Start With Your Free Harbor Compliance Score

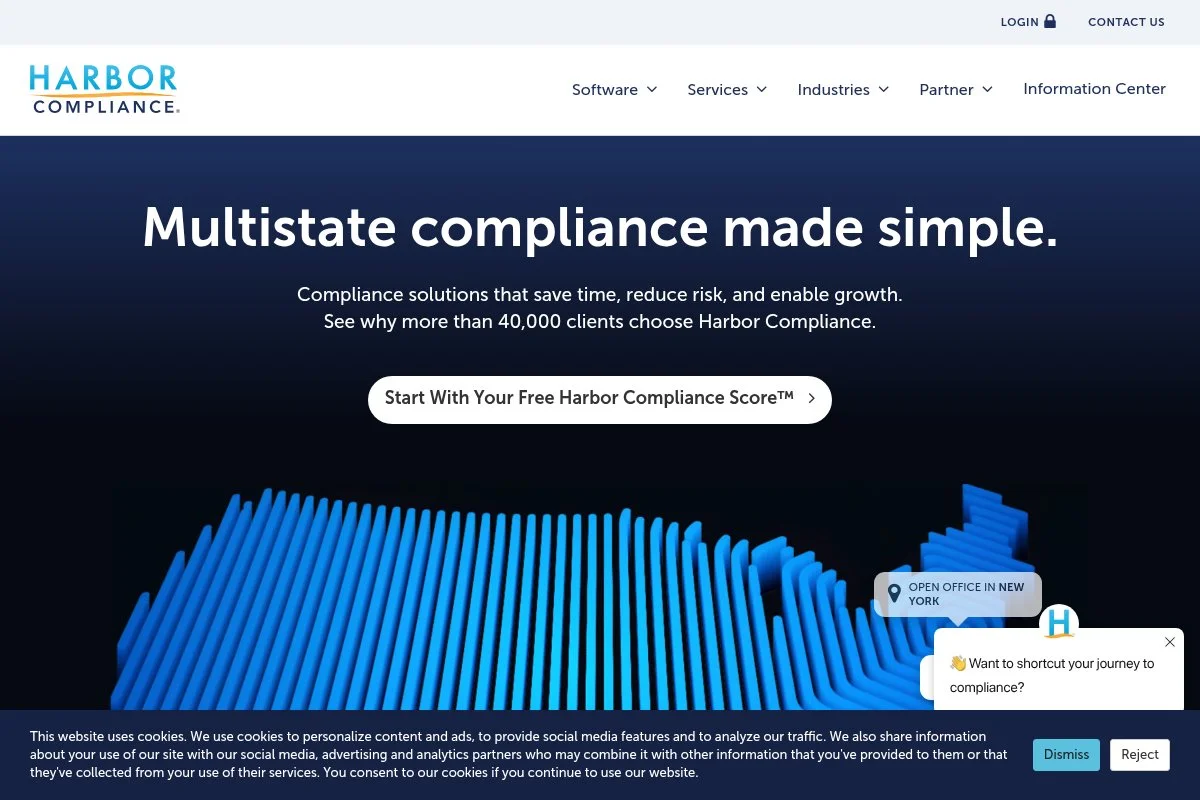(x=600, y=399)
